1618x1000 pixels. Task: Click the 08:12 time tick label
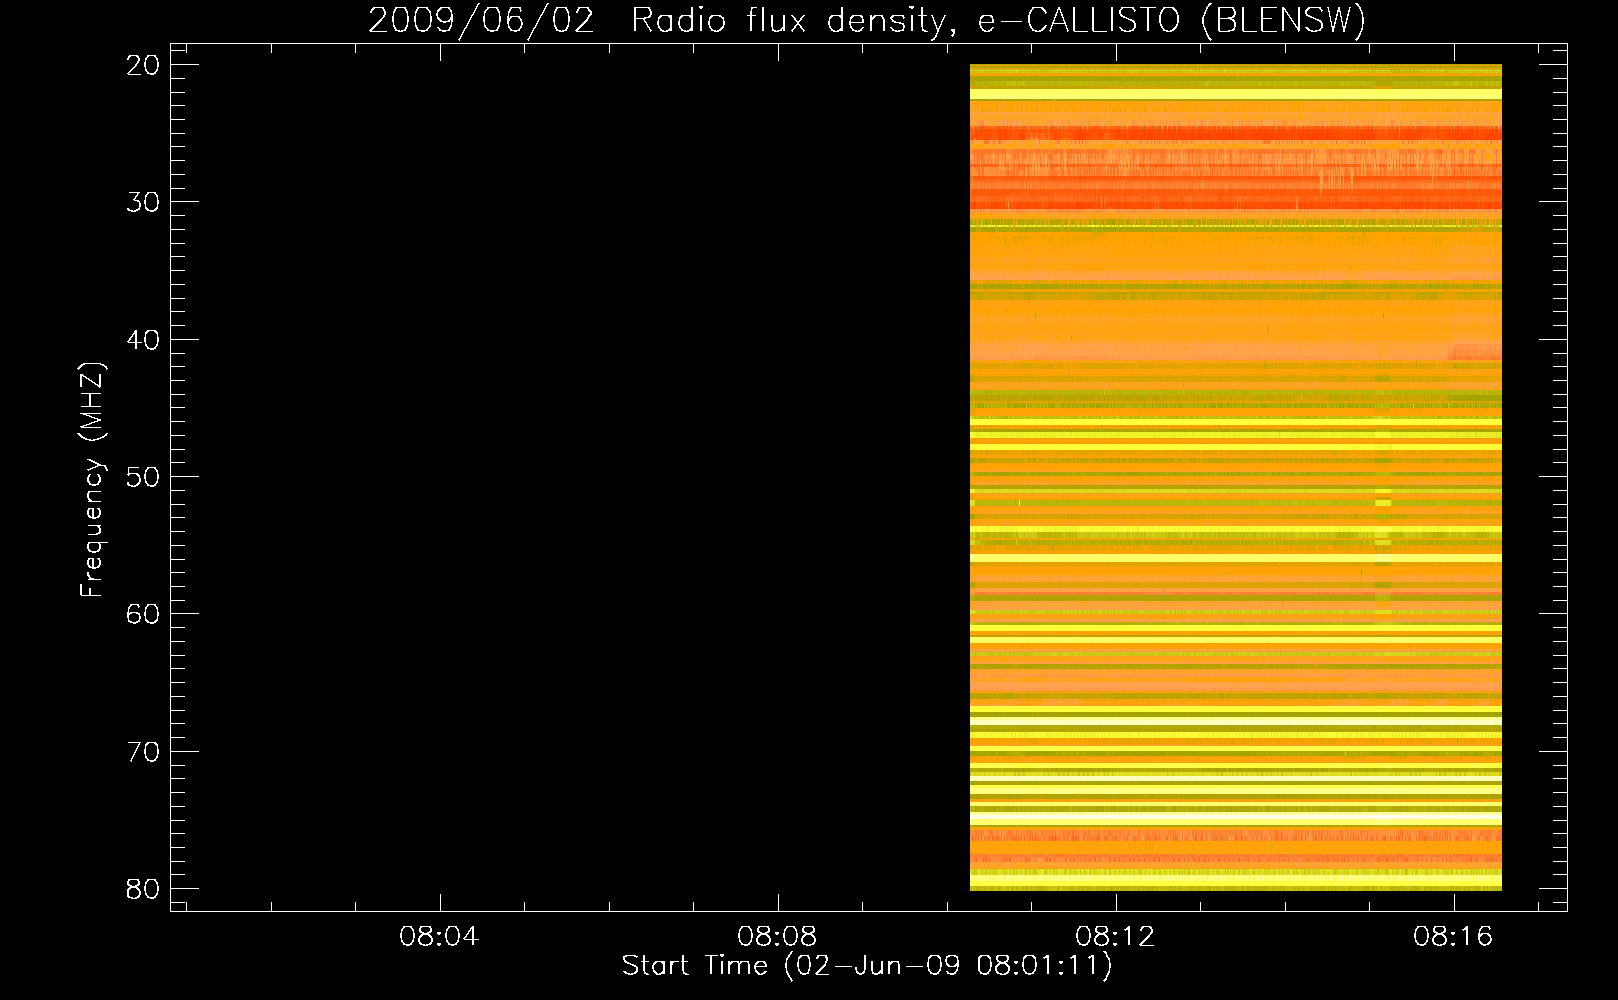point(1115,937)
